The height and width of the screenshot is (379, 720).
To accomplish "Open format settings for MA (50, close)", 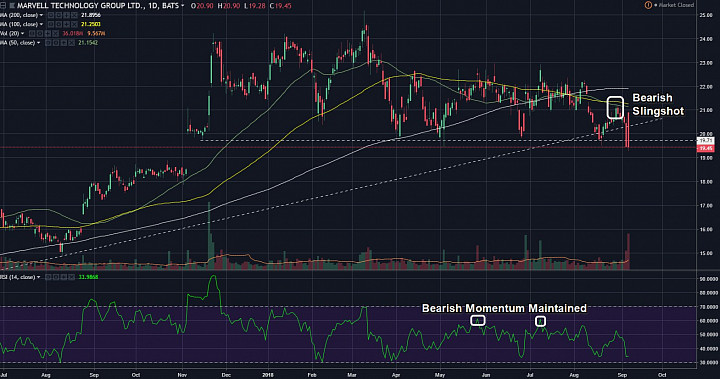I will [56, 43].
